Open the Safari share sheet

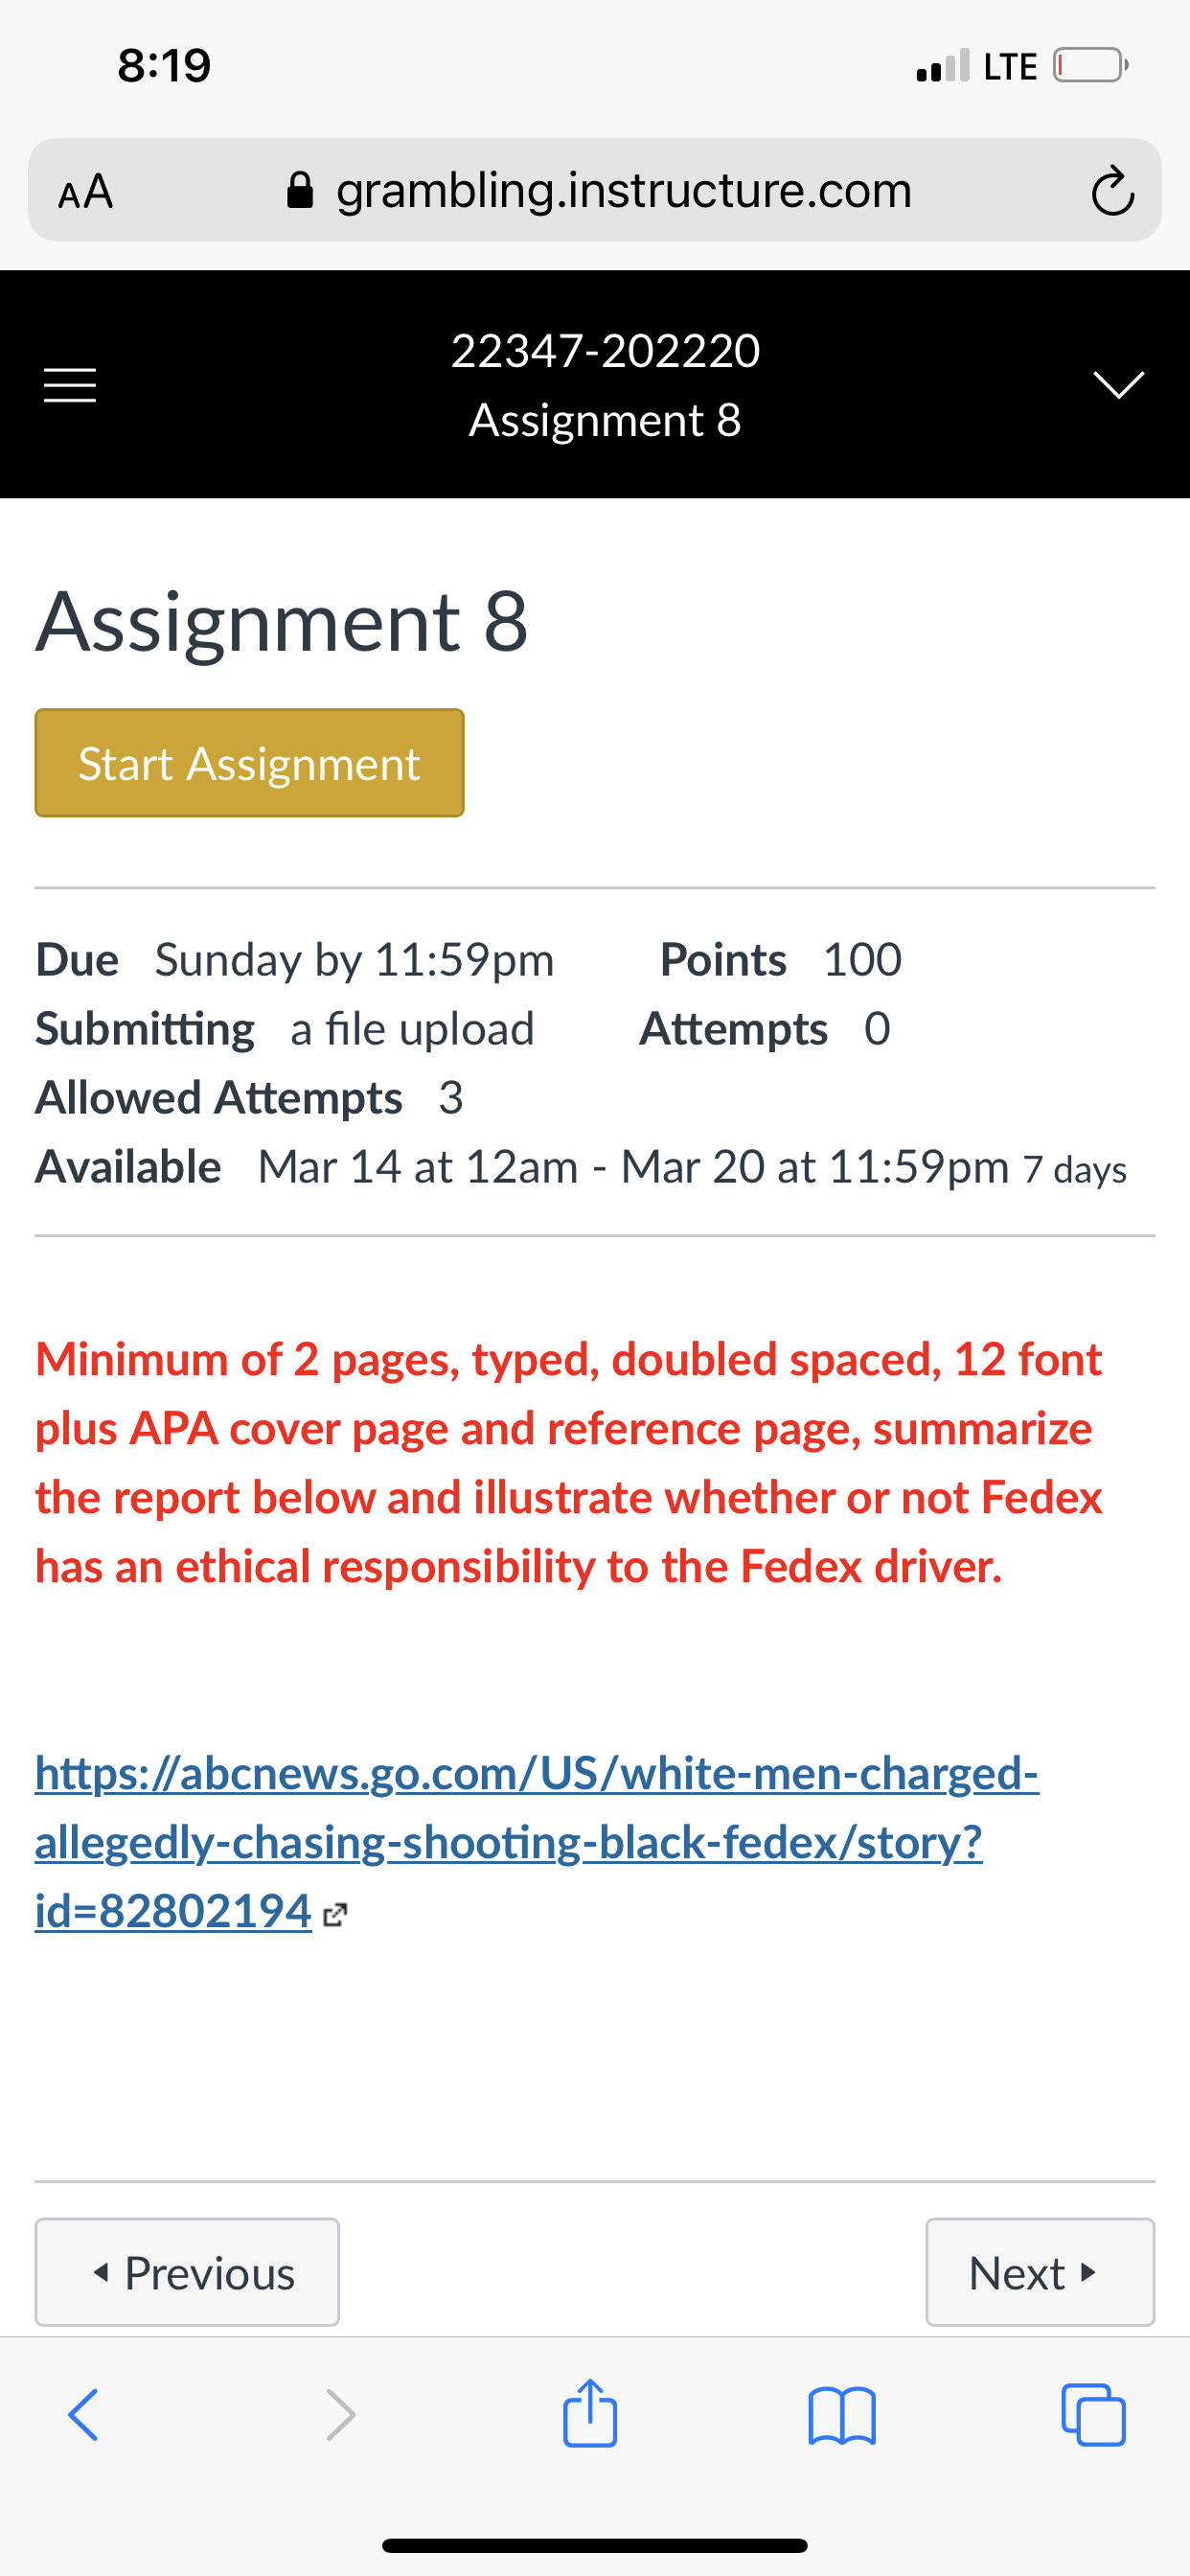(590, 2412)
